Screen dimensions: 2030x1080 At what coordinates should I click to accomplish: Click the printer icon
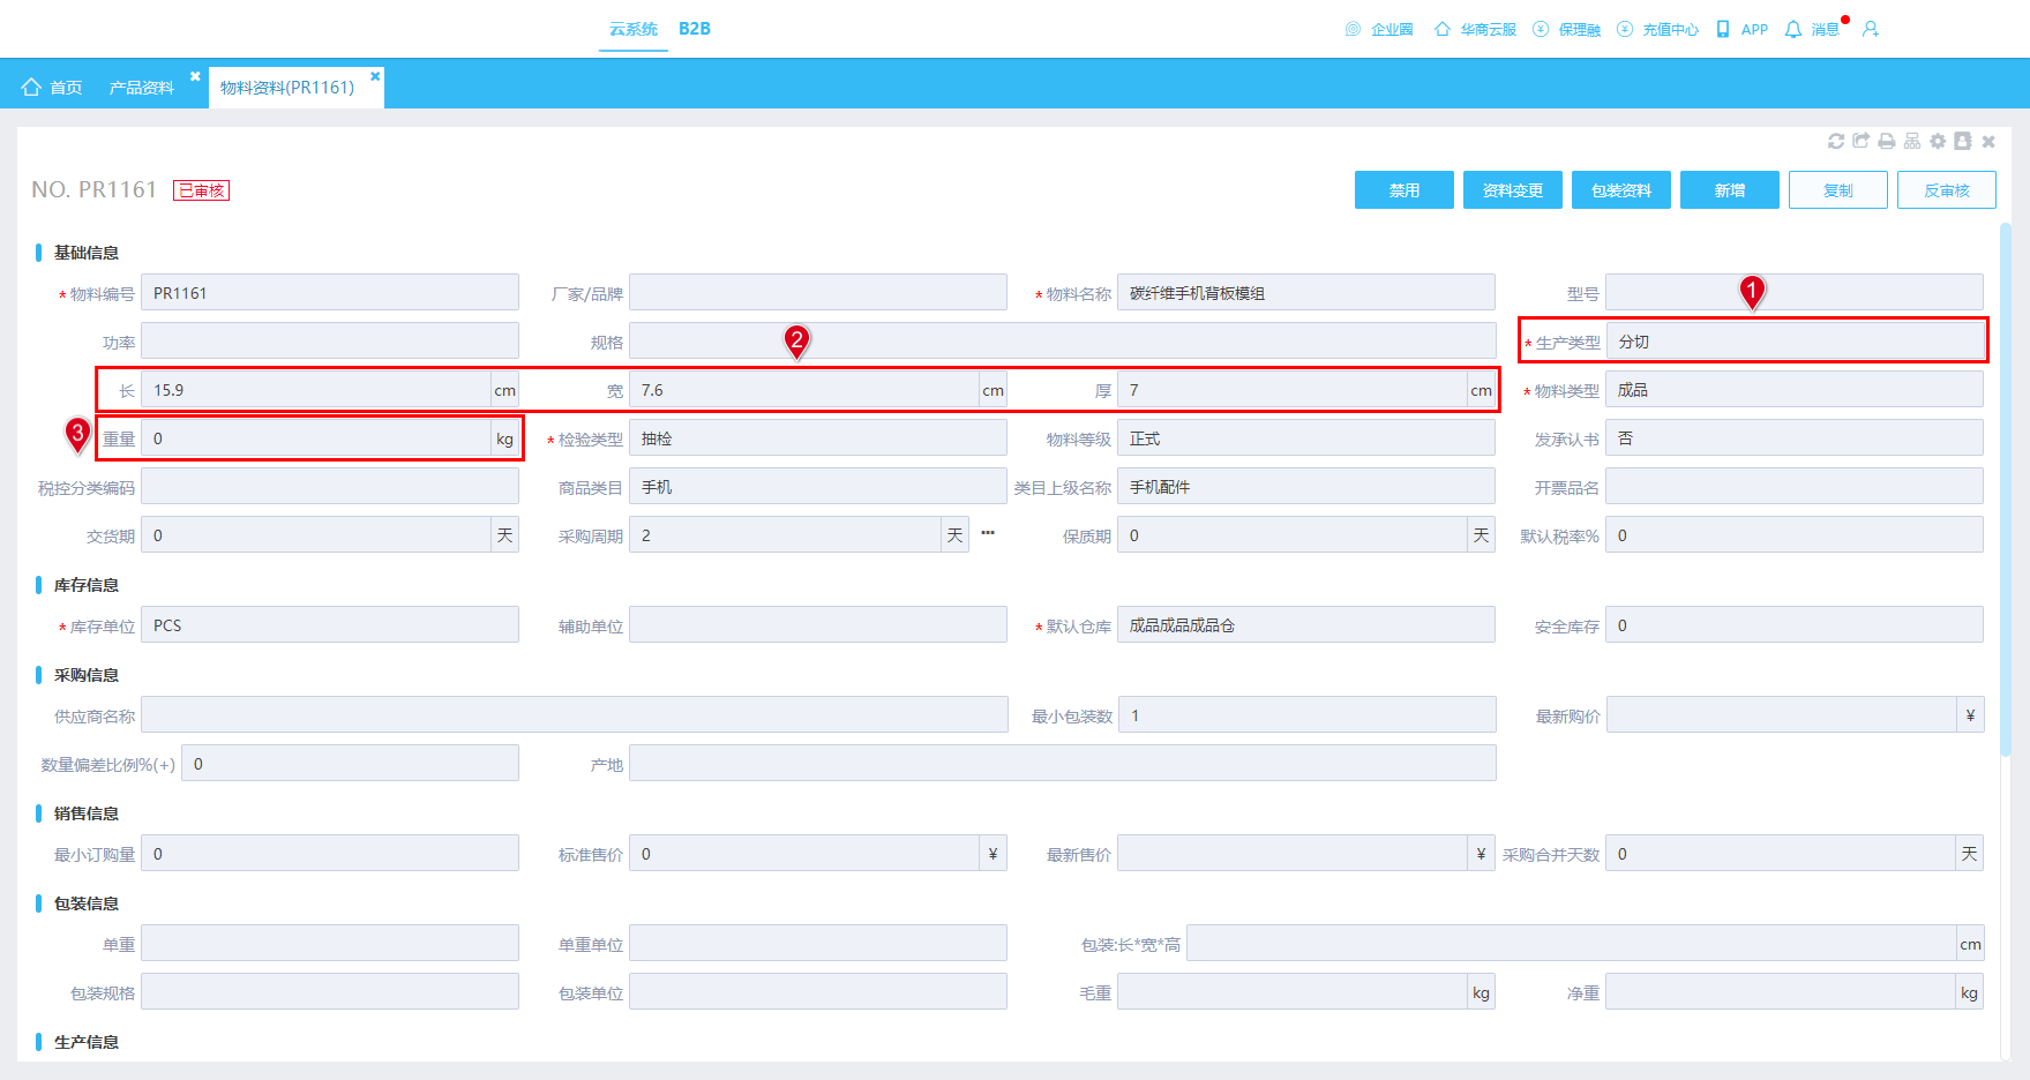tap(1886, 141)
